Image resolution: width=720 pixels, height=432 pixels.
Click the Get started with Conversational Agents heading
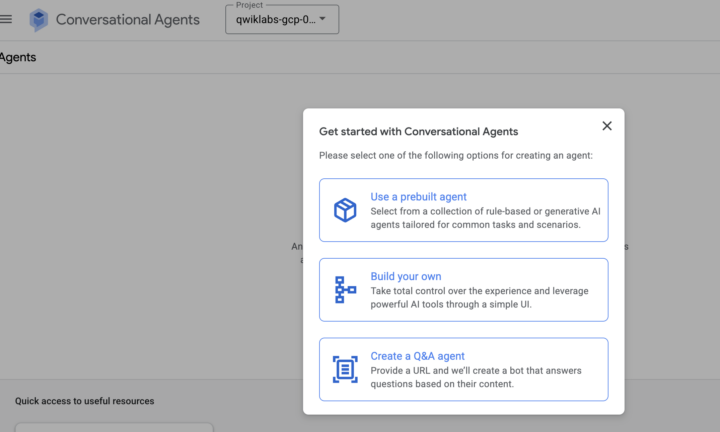(x=419, y=131)
